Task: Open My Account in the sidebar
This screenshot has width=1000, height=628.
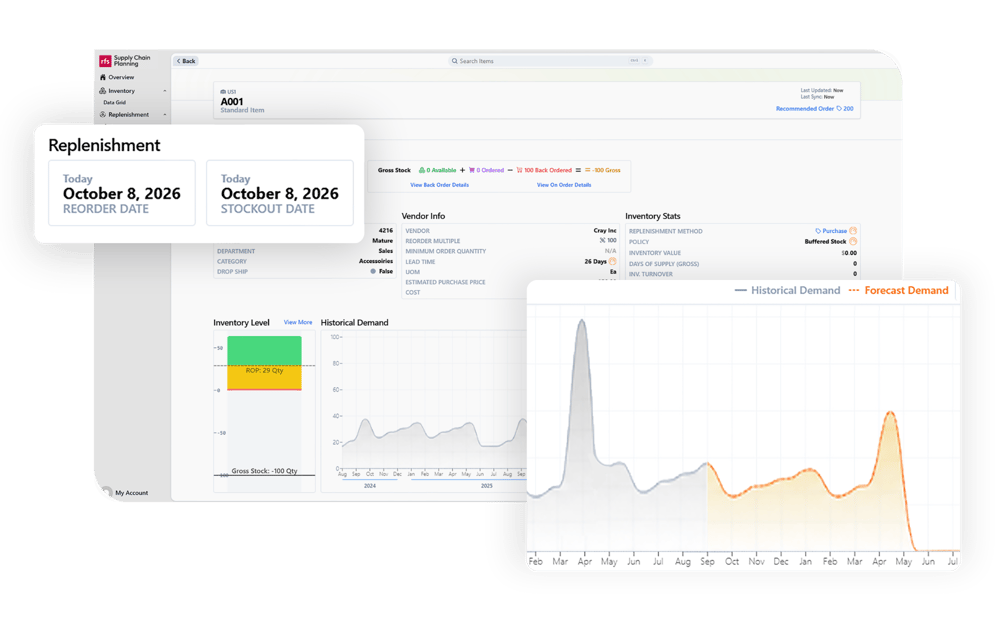Action: coord(131,493)
